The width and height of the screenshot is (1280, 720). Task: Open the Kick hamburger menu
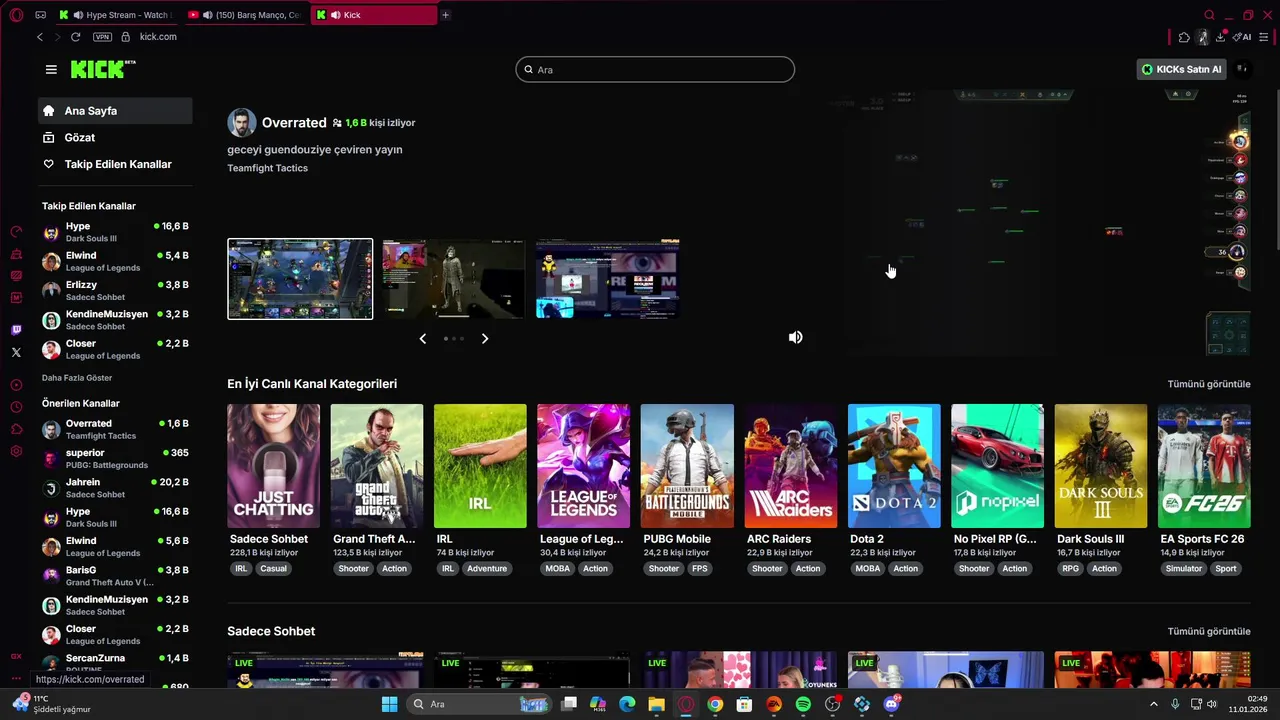click(x=51, y=69)
